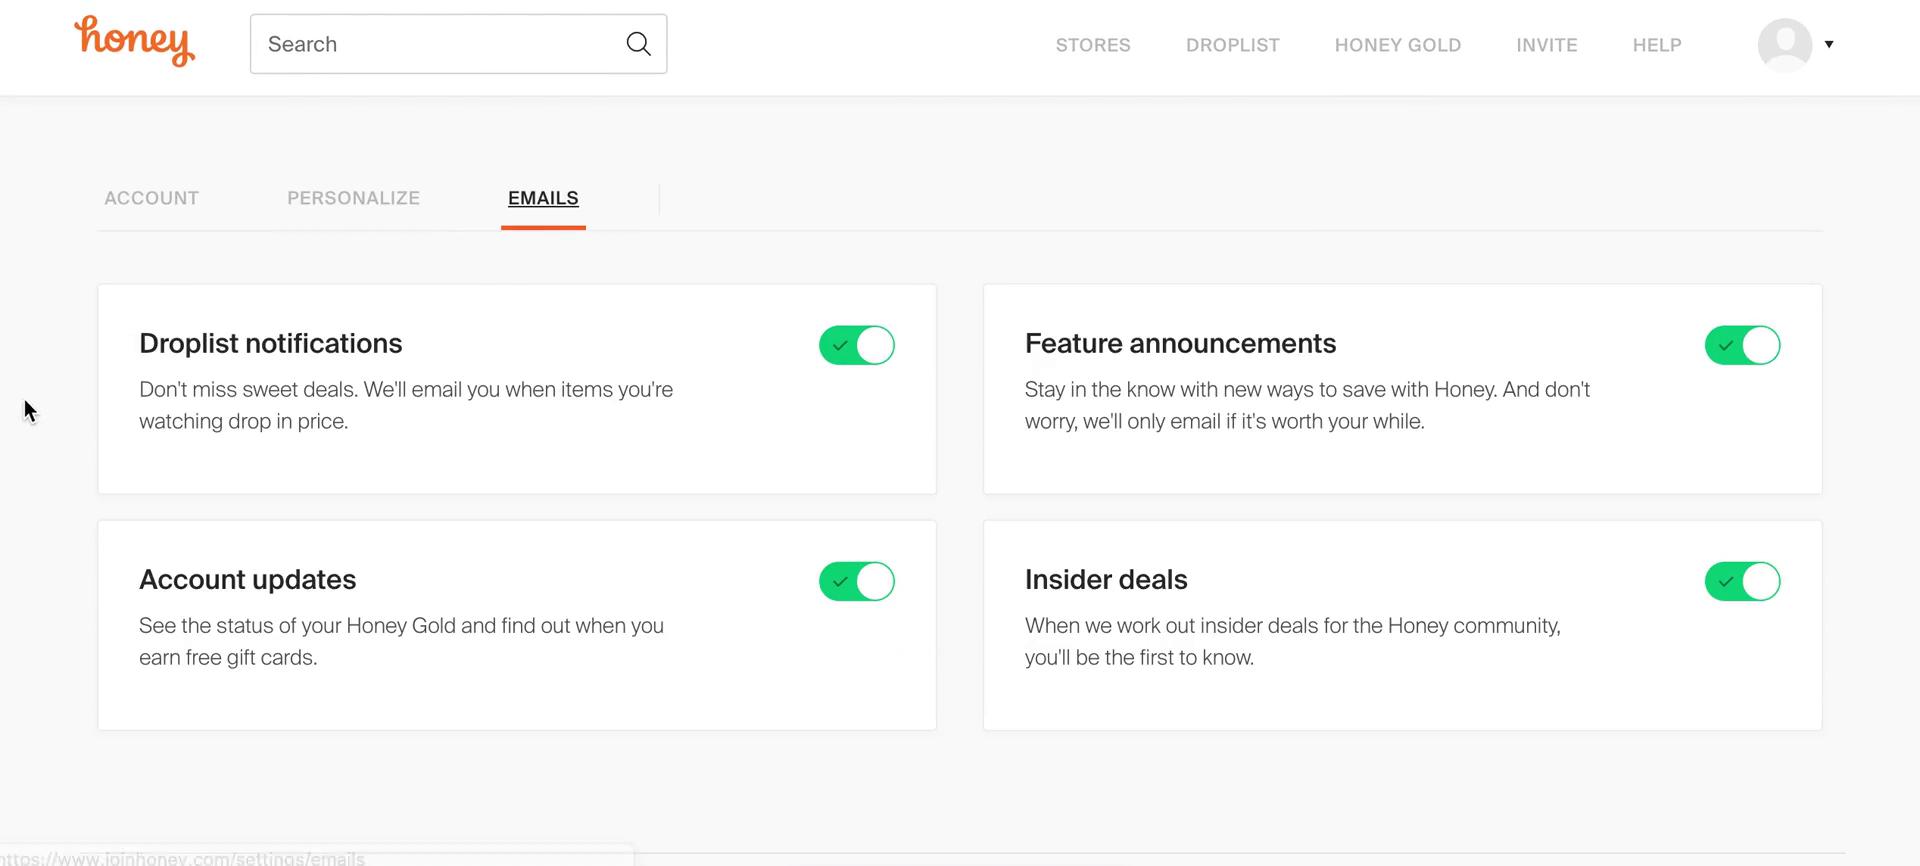The width and height of the screenshot is (1920, 866).
Task: Click the Honey logo
Action: click(134, 41)
